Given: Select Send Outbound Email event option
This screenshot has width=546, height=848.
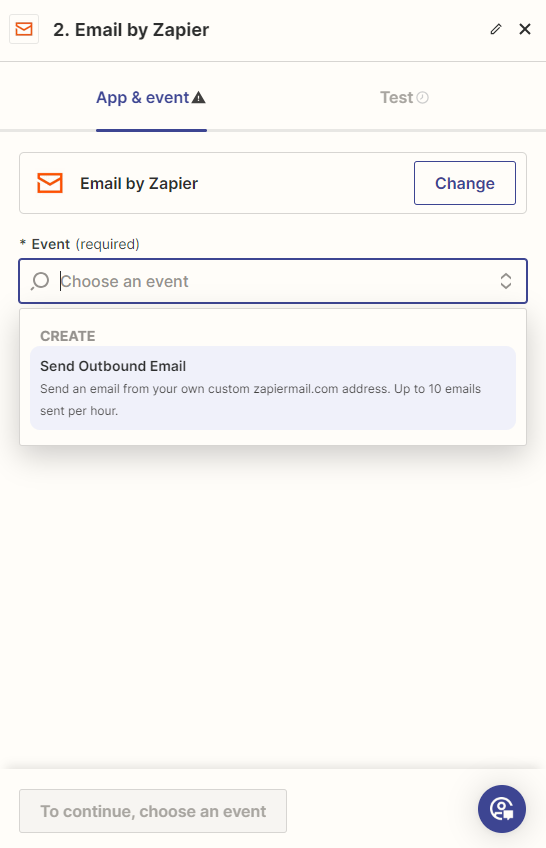Looking at the screenshot, I should tap(273, 388).
